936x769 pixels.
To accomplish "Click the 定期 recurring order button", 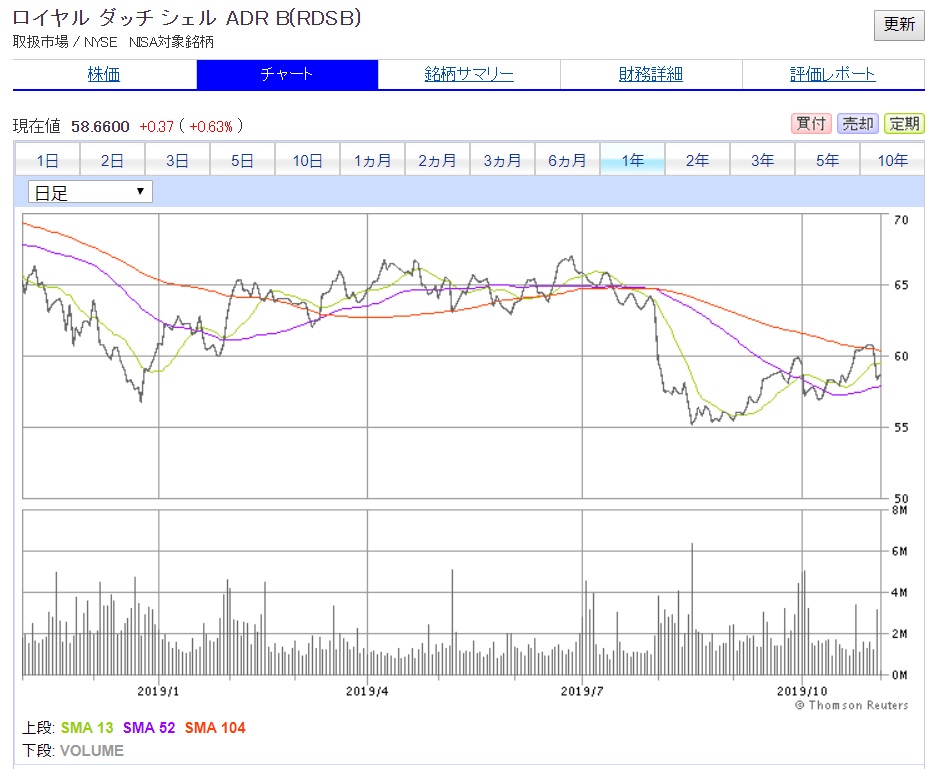I will 904,124.
